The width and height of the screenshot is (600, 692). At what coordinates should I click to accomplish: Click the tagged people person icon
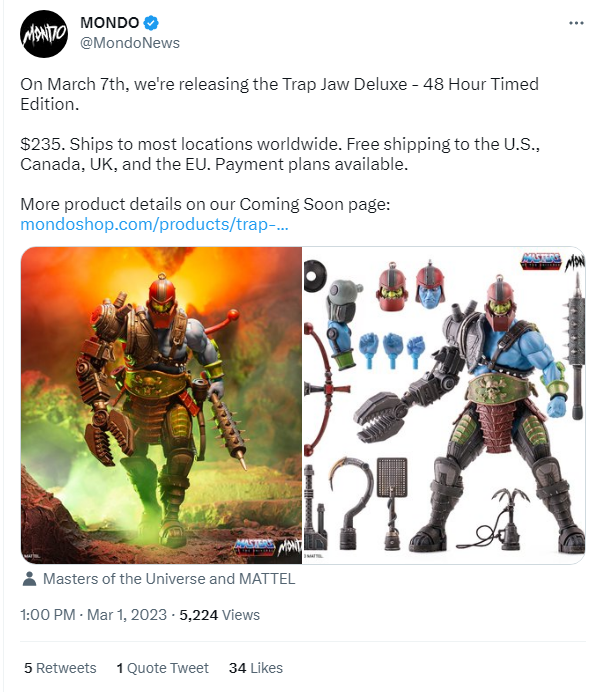pyautogui.click(x=29, y=579)
